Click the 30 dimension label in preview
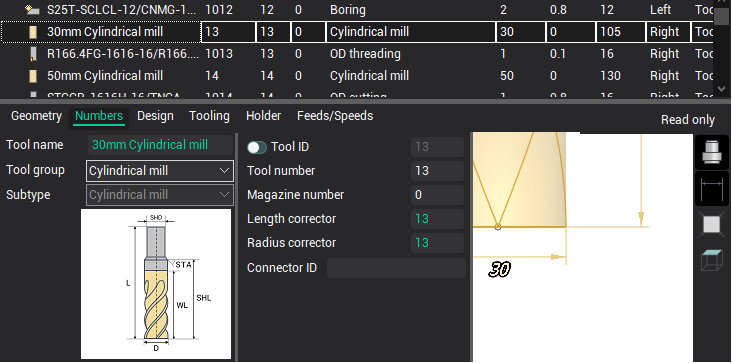Image resolution: width=732 pixels, height=363 pixels. point(499,269)
